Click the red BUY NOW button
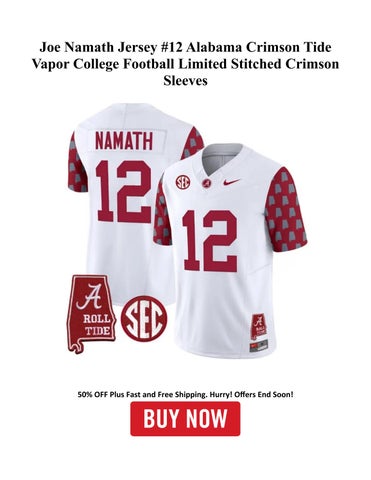 (x=185, y=419)
